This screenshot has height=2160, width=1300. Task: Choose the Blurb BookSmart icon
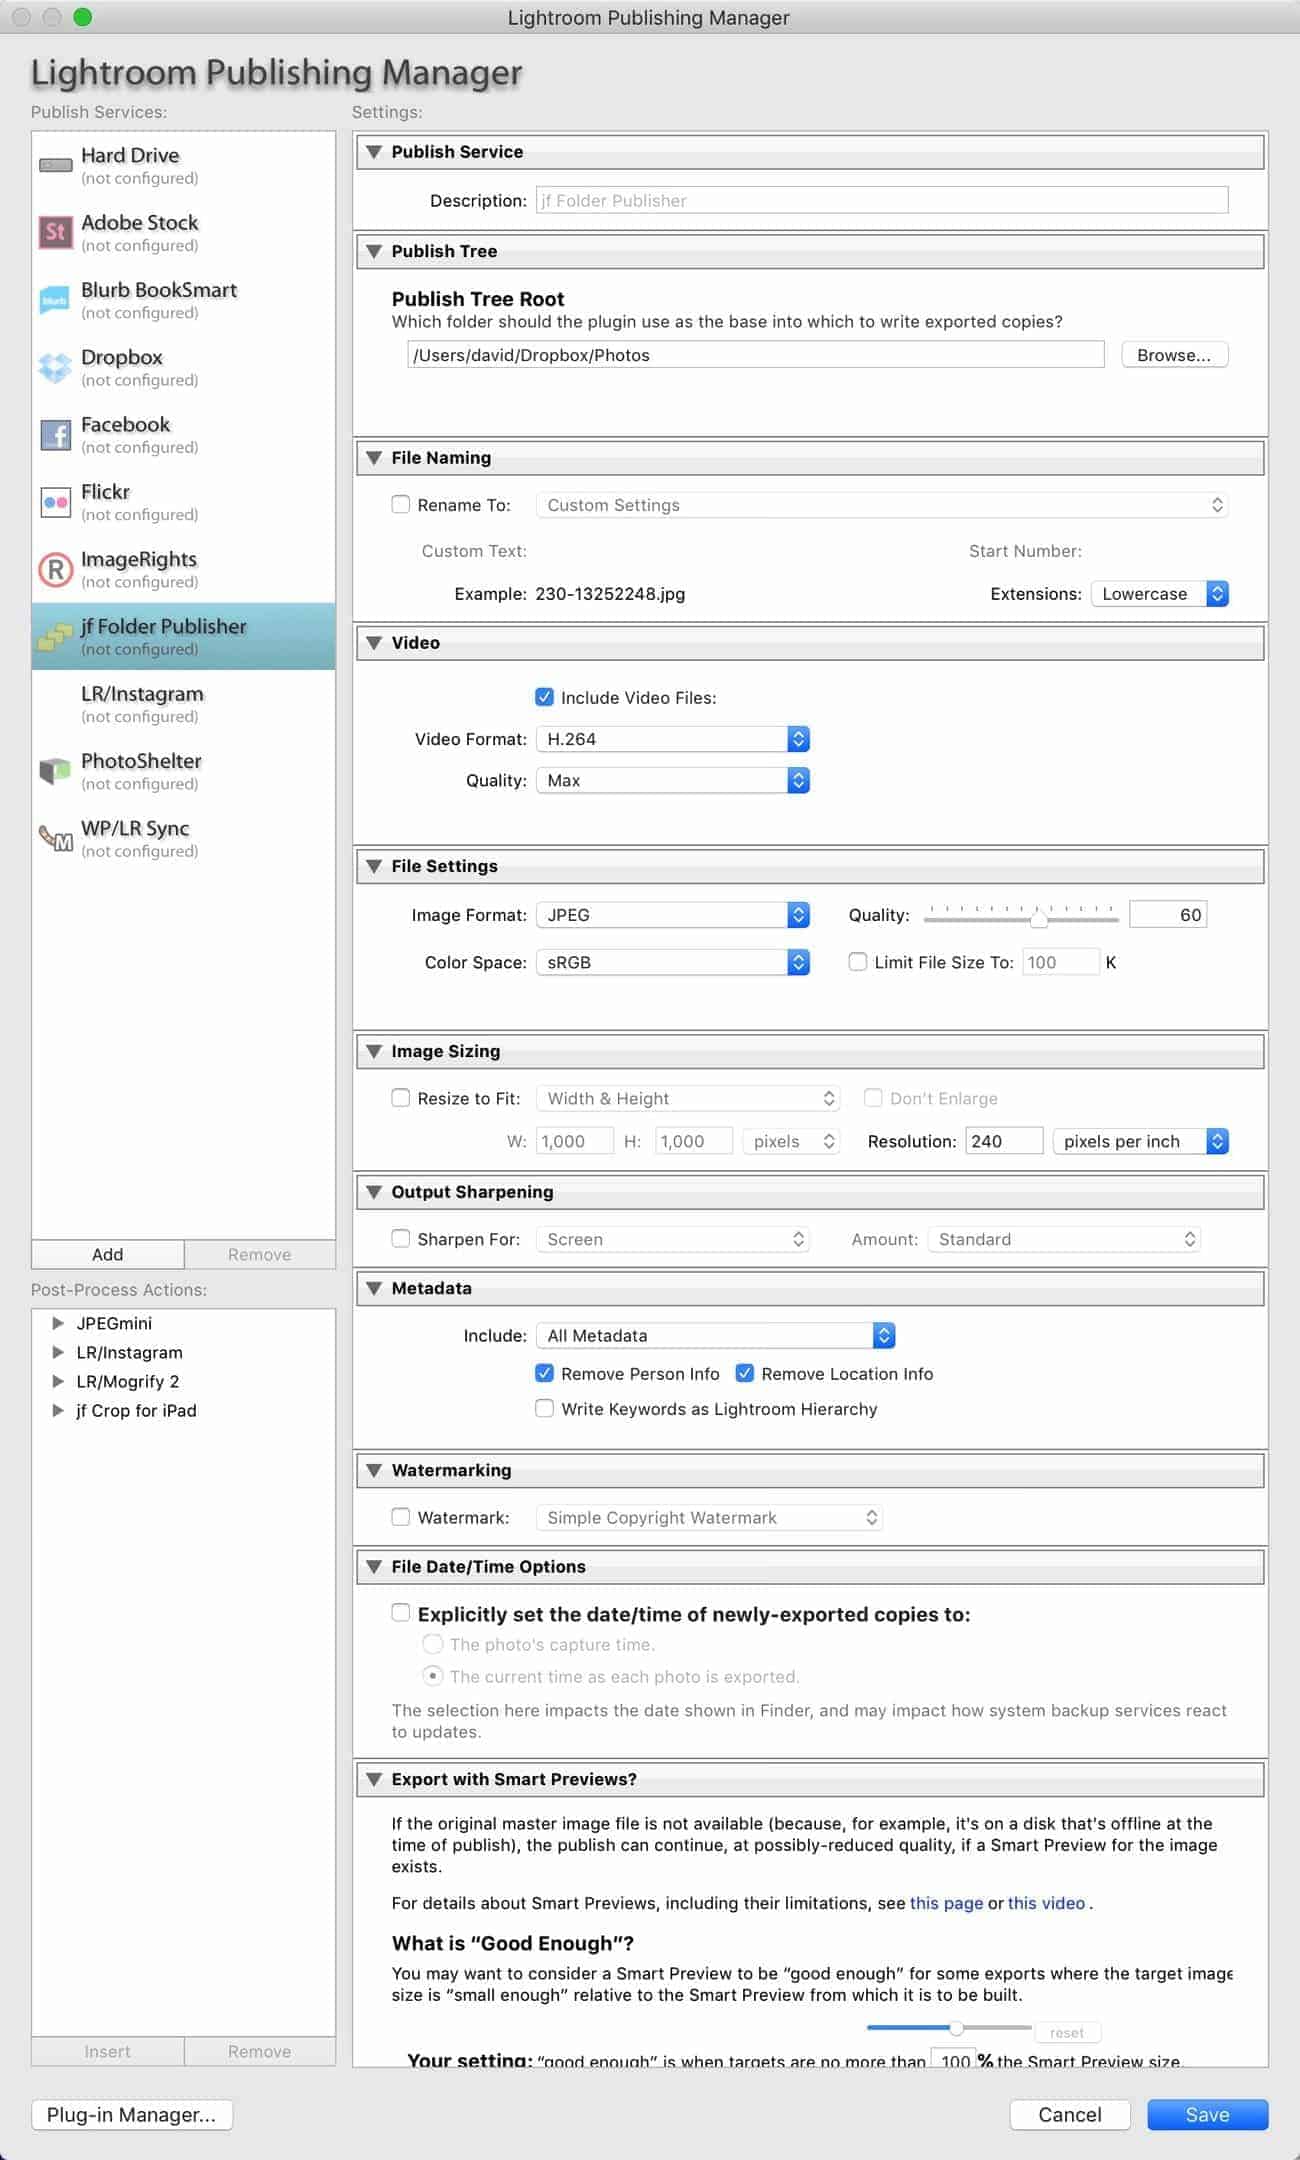(55, 299)
